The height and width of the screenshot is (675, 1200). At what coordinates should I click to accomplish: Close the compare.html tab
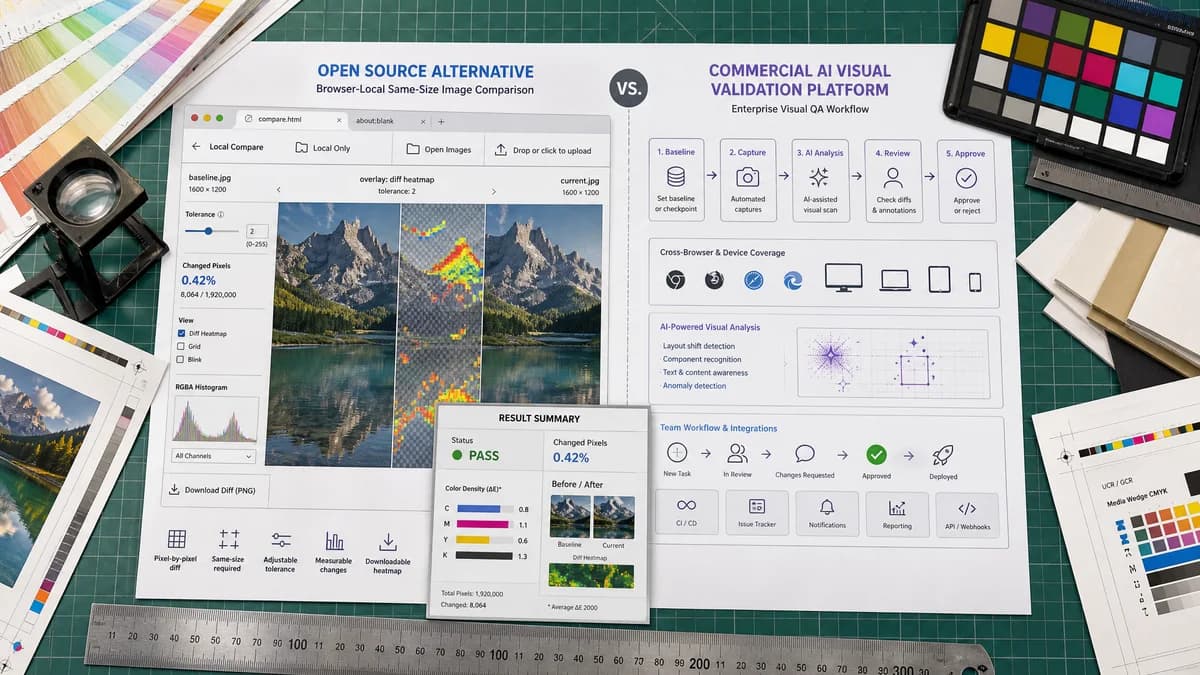point(338,120)
